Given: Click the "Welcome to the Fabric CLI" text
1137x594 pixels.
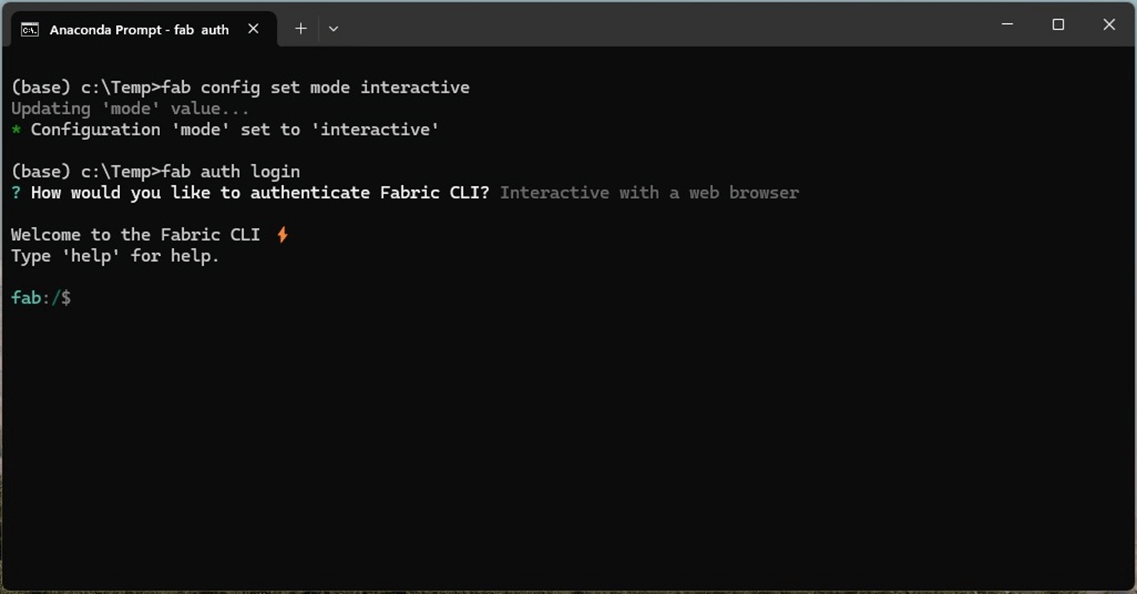Looking at the screenshot, I should pyautogui.click(x=135, y=234).
